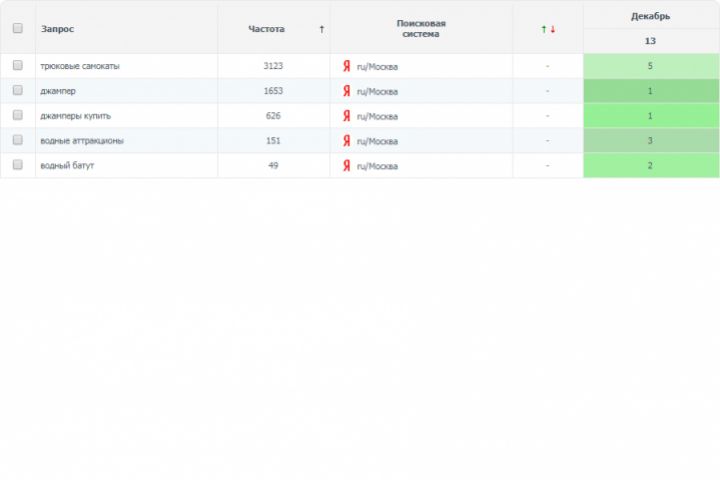Screen dimensions: 720x480
Task: Click ru/Москва in водный батут row
Action: point(377,166)
